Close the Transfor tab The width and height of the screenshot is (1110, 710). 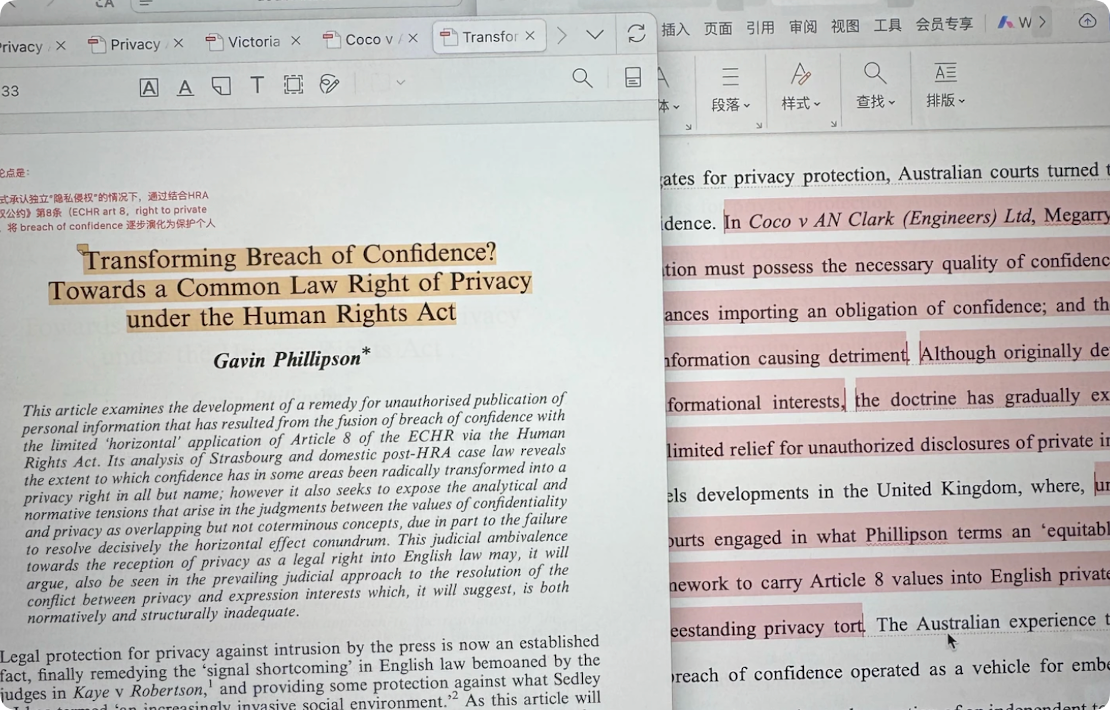[530, 35]
